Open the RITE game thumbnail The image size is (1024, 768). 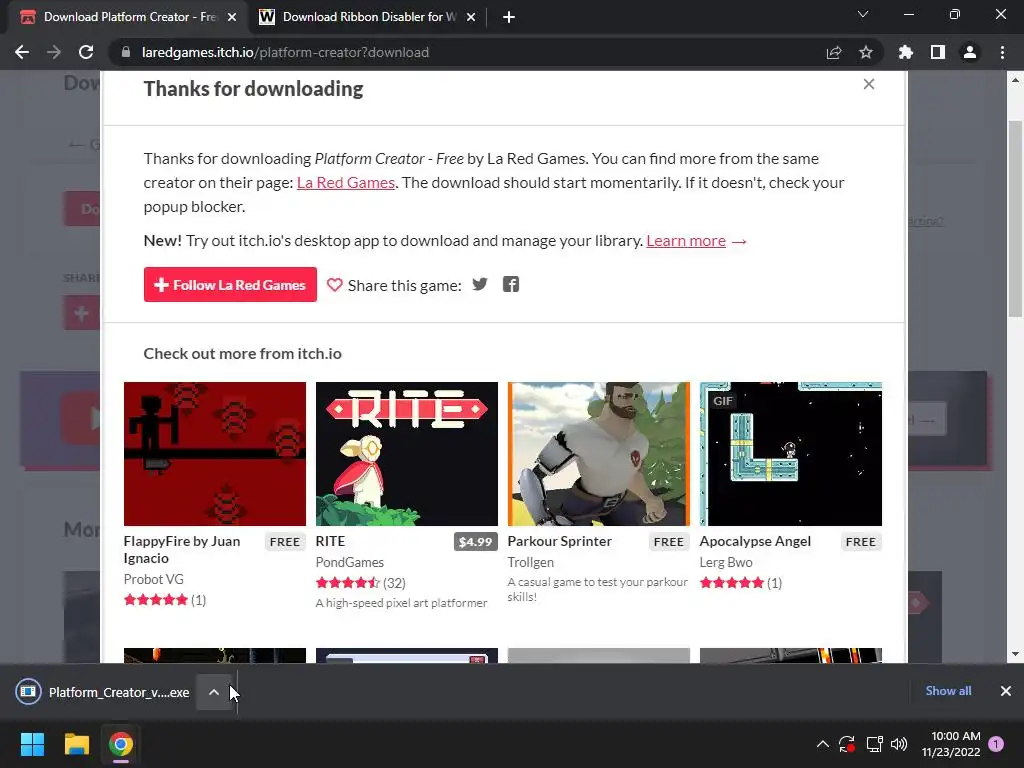407,454
